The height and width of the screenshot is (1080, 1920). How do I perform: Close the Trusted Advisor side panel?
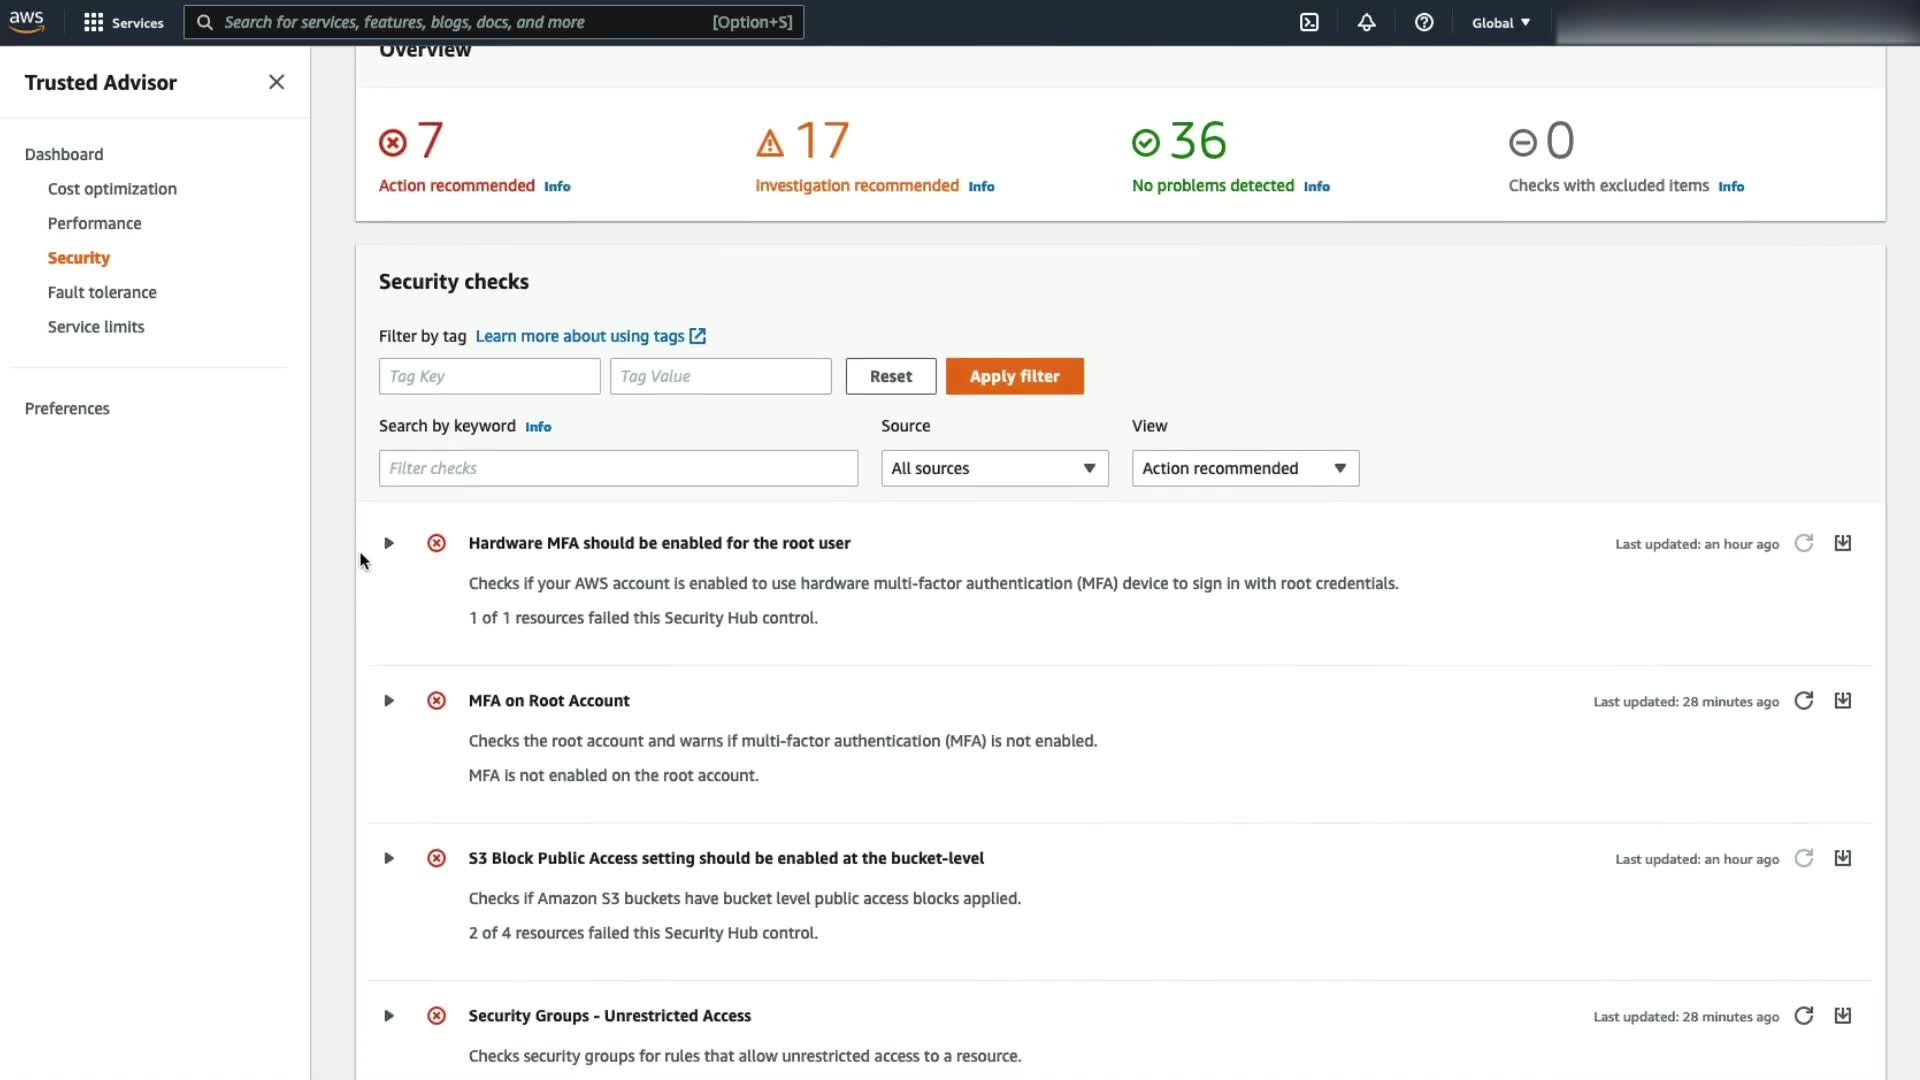click(277, 82)
